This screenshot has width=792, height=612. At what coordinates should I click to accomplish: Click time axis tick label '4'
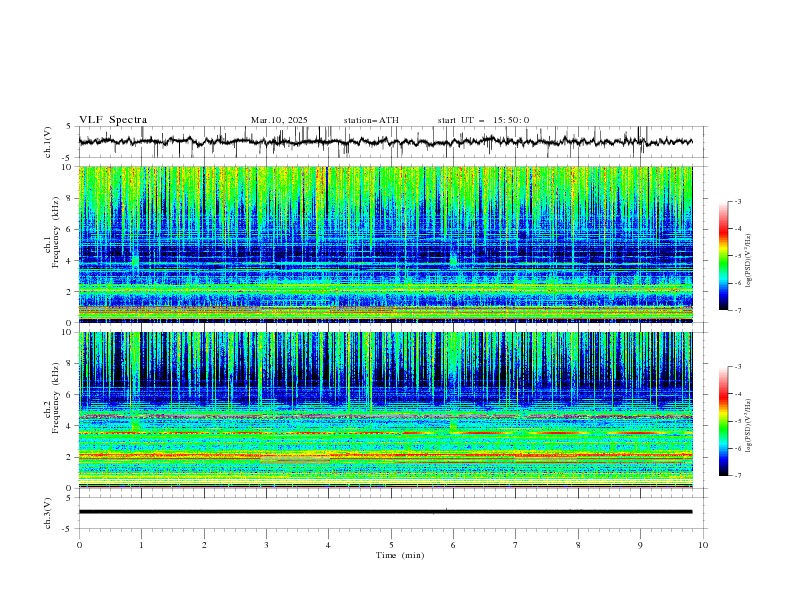[x=328, y=545]
